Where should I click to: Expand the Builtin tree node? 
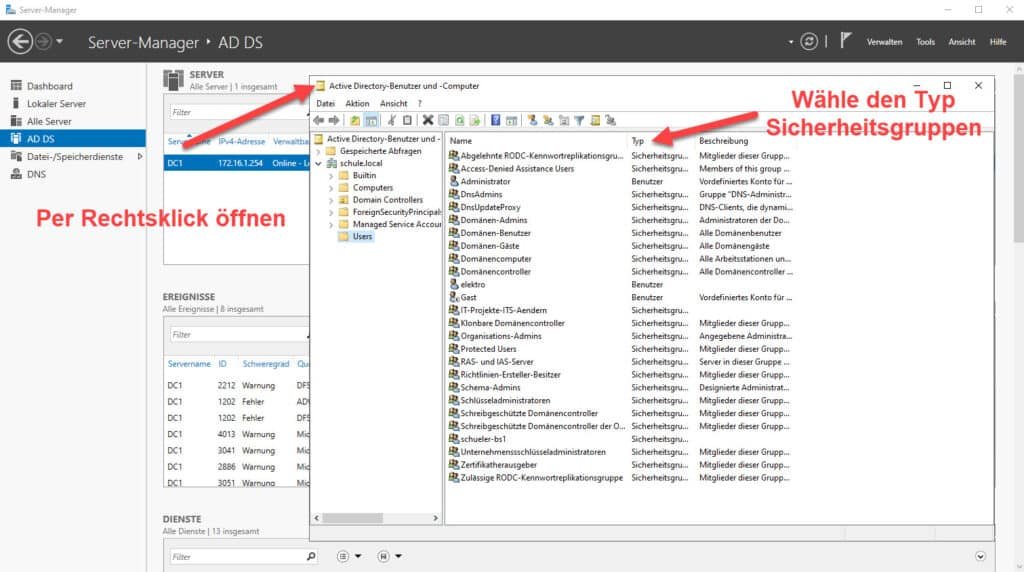(331, 176)
